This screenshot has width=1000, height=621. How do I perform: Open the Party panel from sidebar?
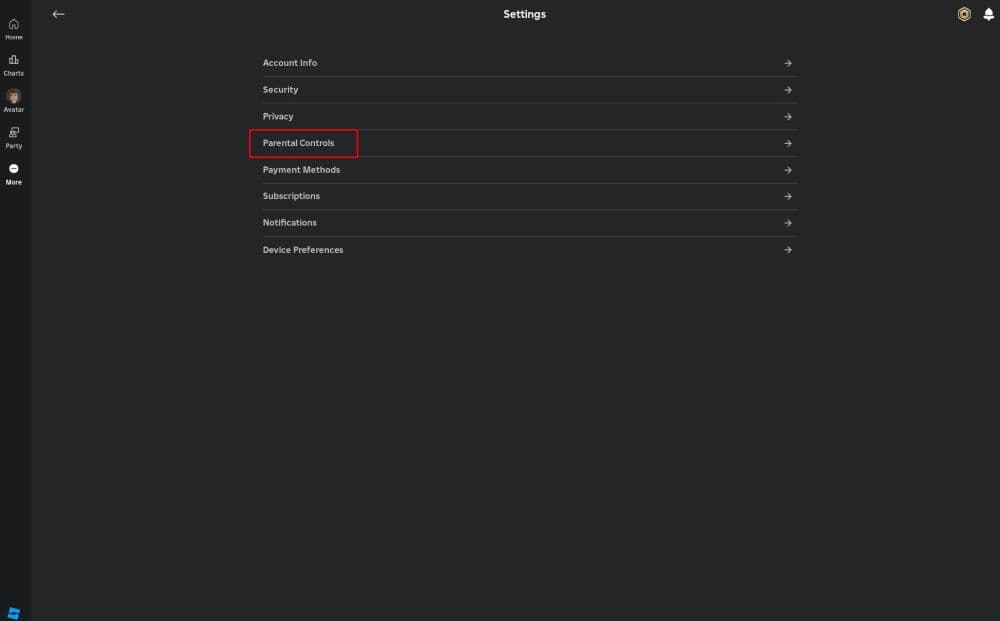coord(14,135)
